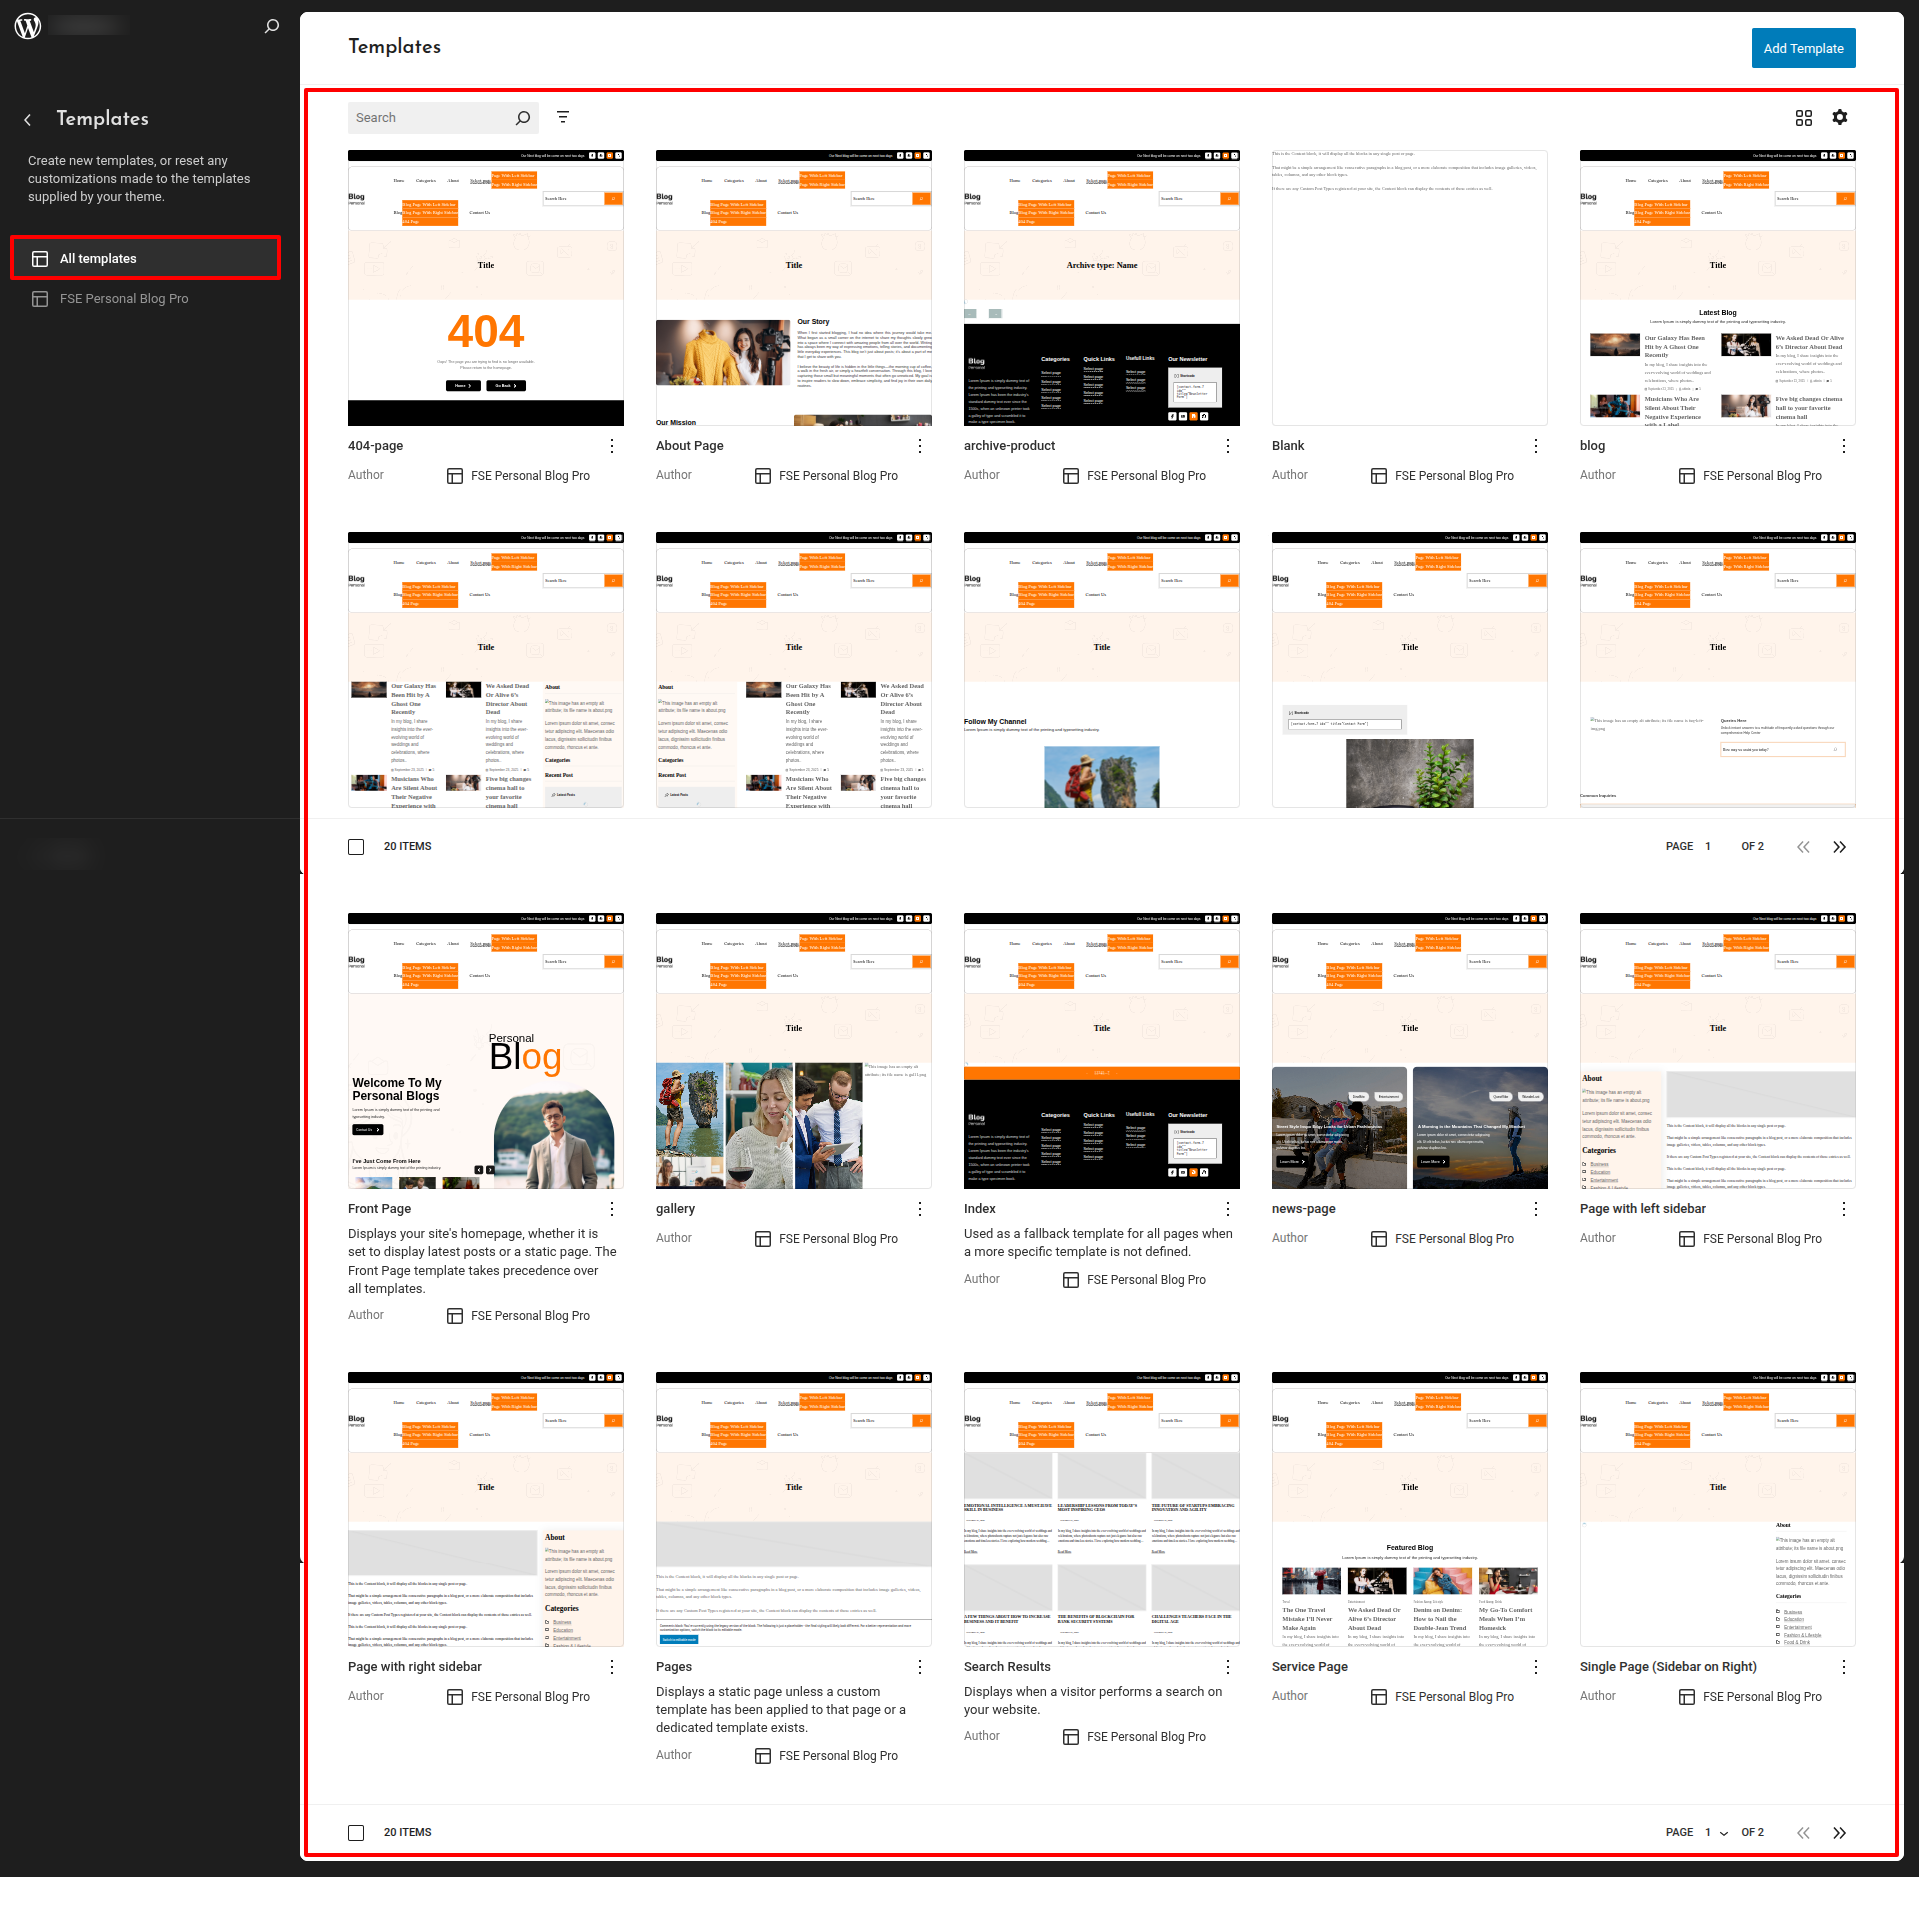Click into the template Search field
This screenshot has height=1910, width=1919.
click(430, 118)
